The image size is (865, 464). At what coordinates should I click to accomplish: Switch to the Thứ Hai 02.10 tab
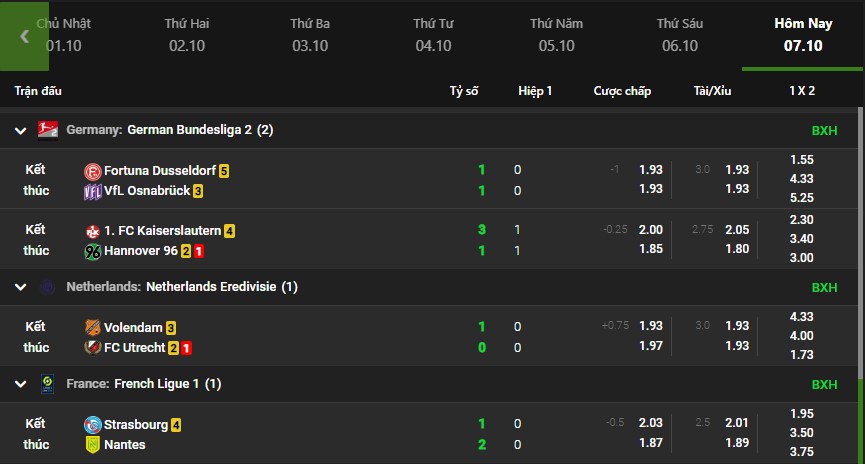[186, 35]
